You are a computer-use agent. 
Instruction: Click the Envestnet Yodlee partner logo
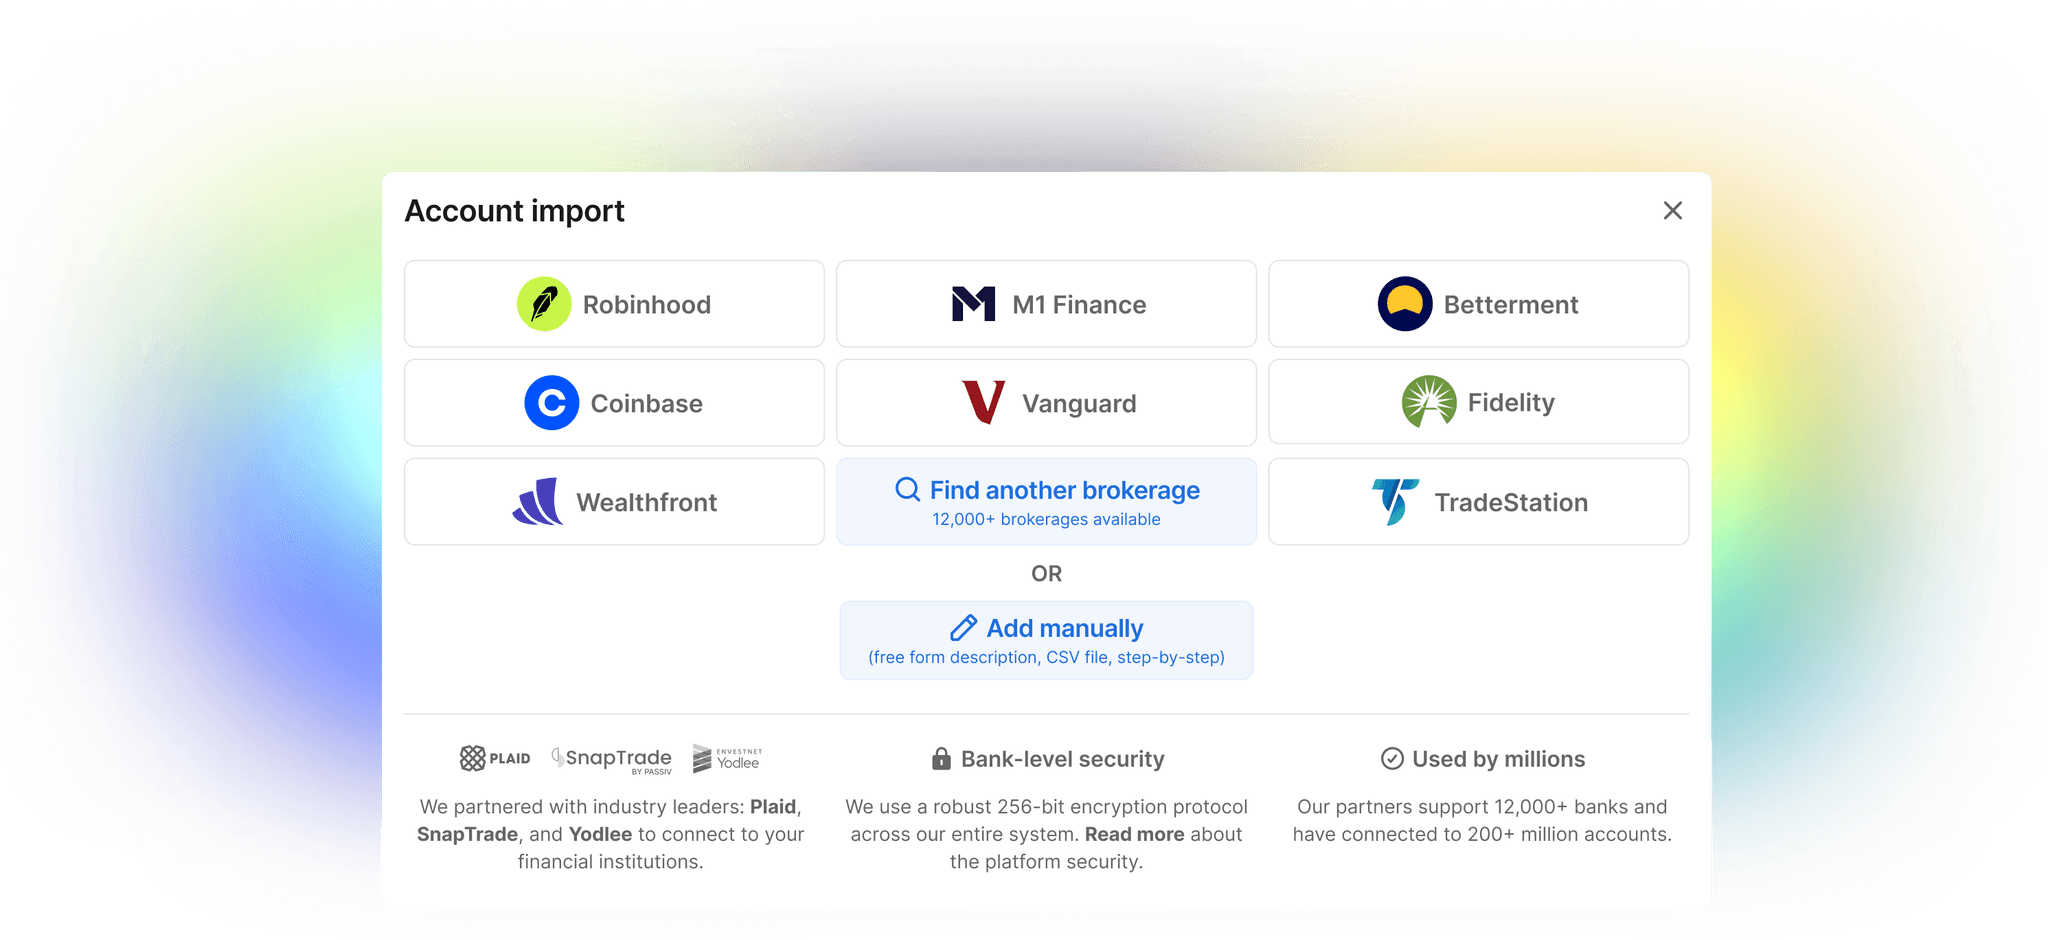point(727,759)
